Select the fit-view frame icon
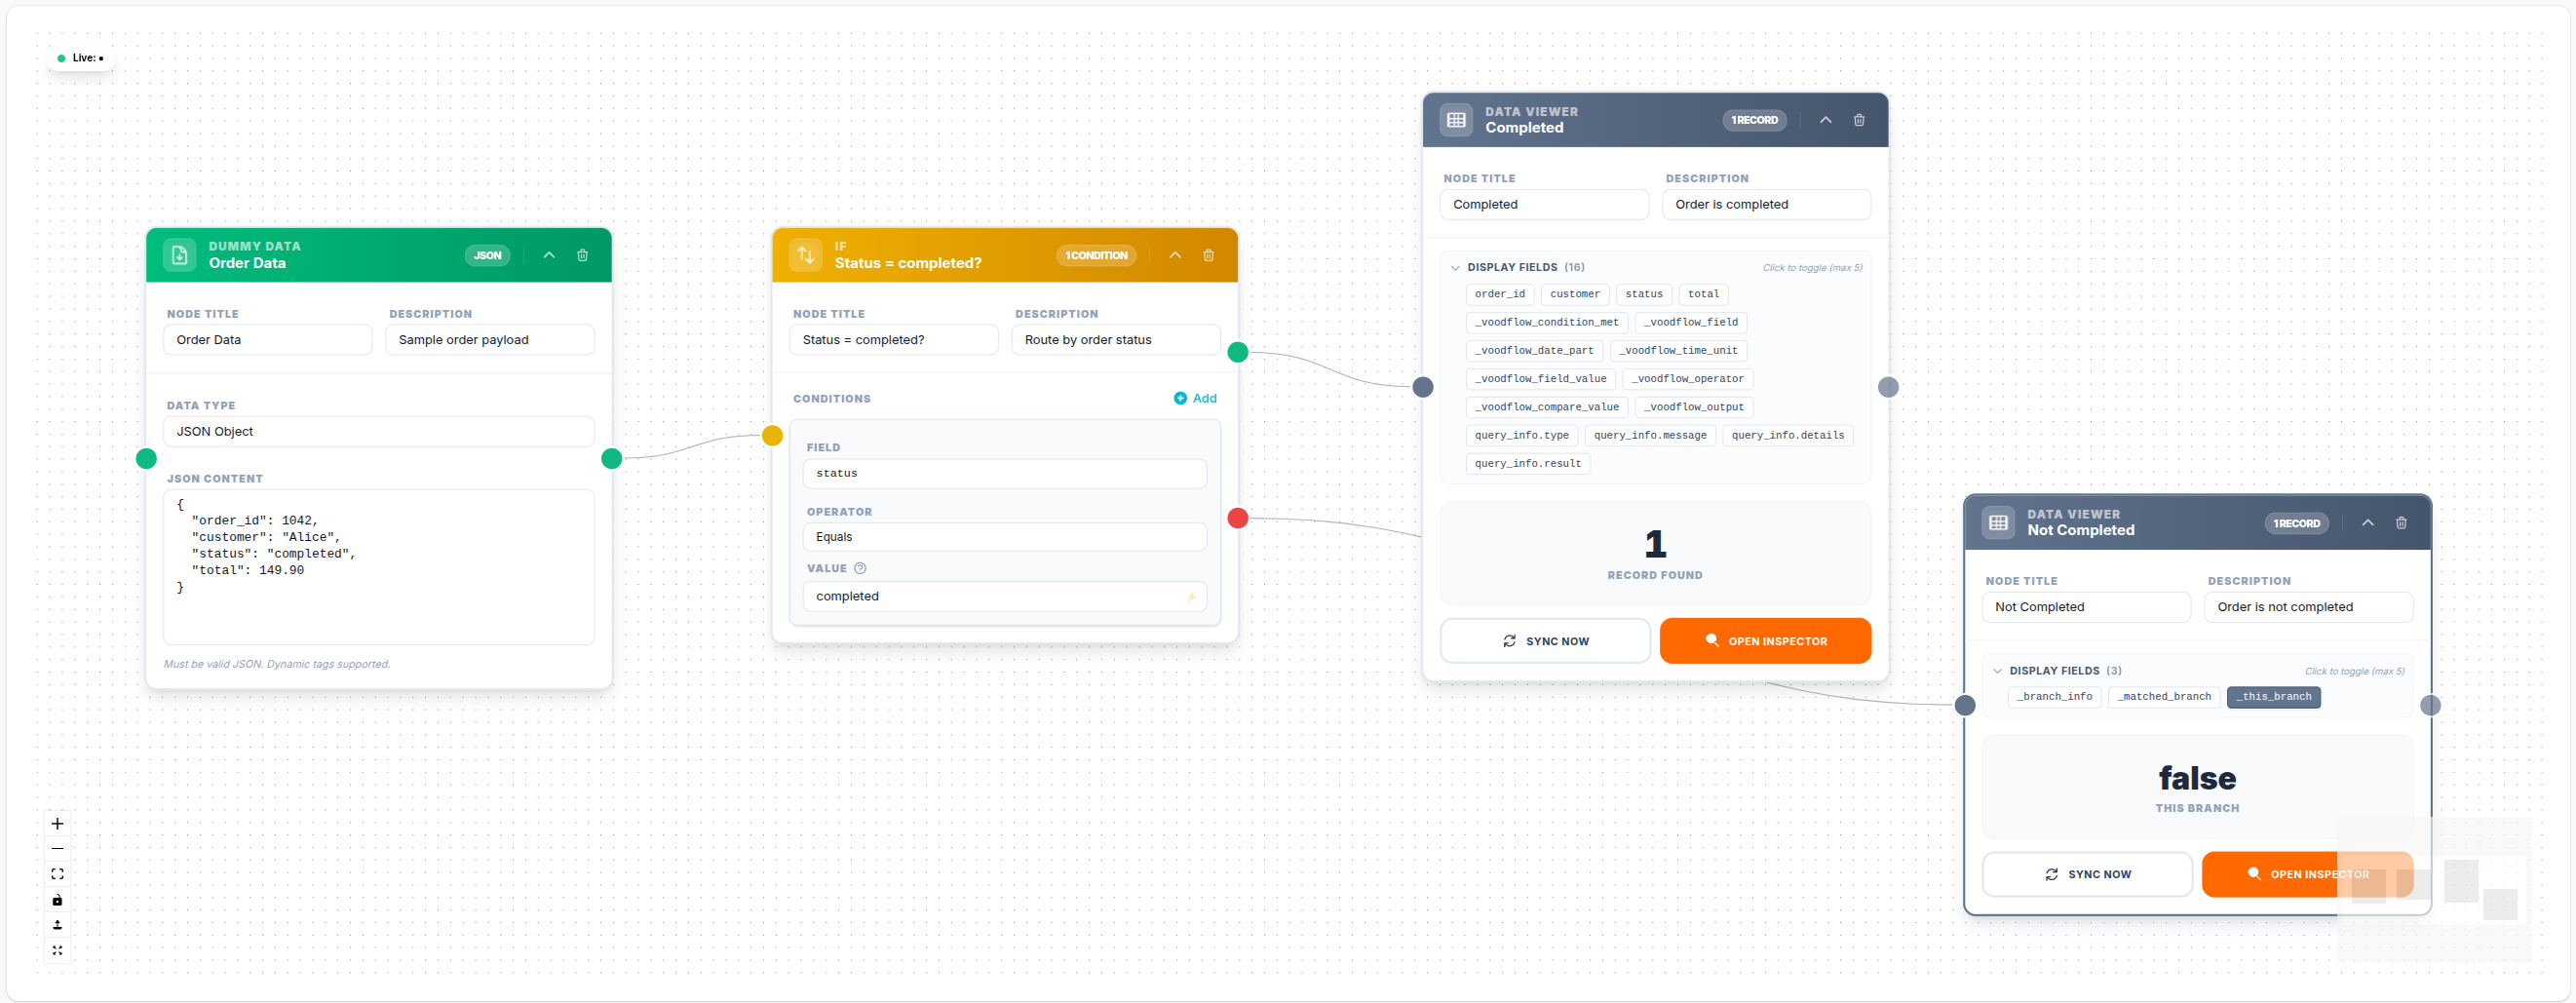This screenshot has height=1003, width=2576. 57,873
